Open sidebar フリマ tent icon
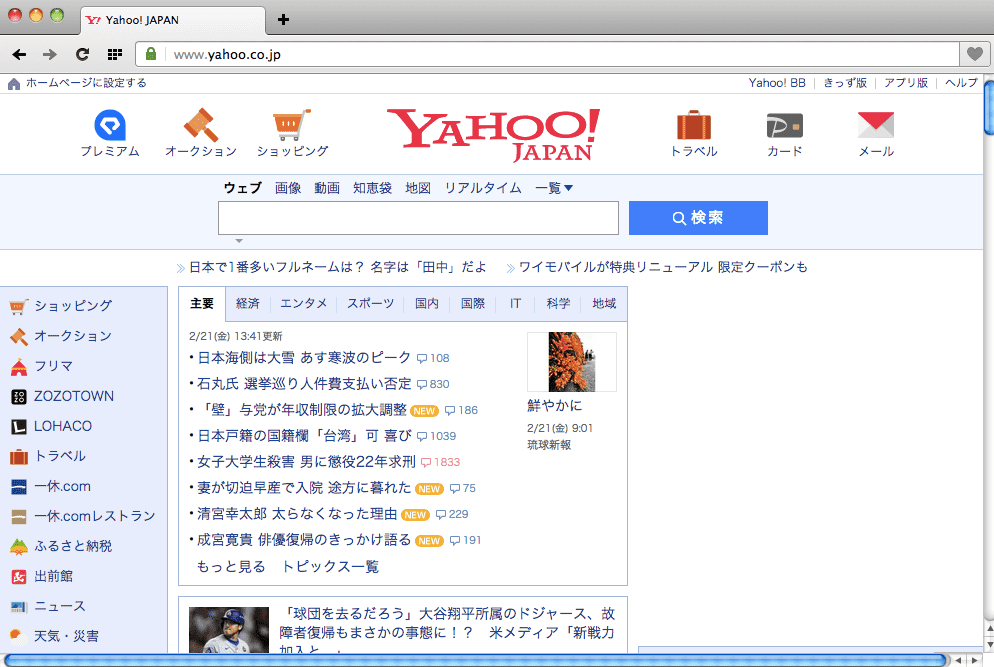Viewport: 994px width, 667px height. click(19, 367)
